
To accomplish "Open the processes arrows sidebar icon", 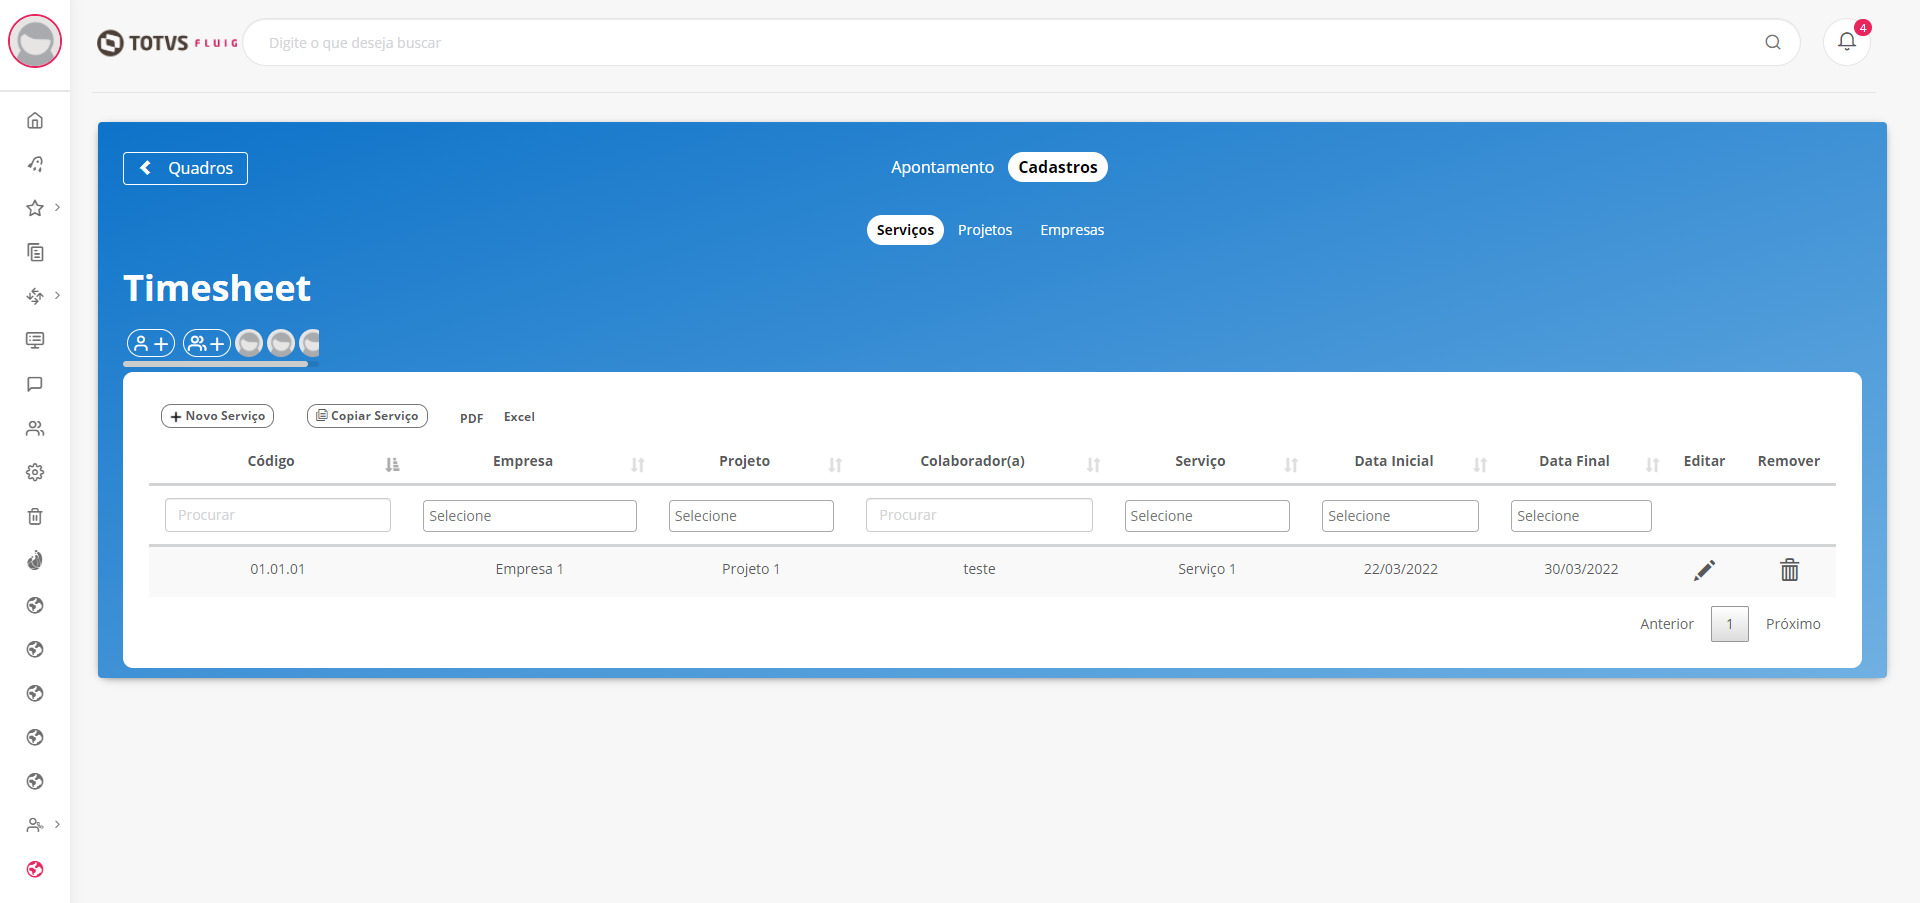I will (x=35, y=296).
